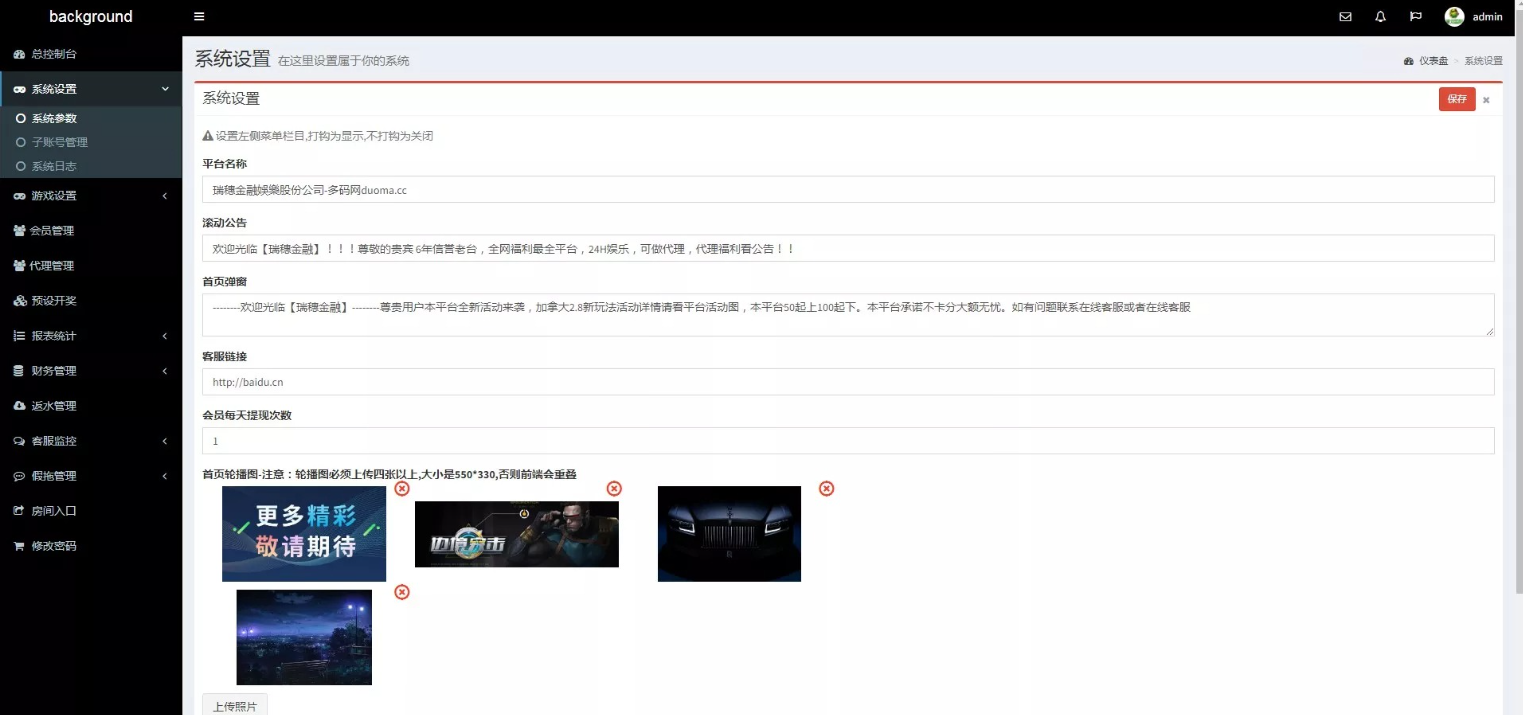
Task: Select the 系统参数 submenu item
Action: click(54, 118)
